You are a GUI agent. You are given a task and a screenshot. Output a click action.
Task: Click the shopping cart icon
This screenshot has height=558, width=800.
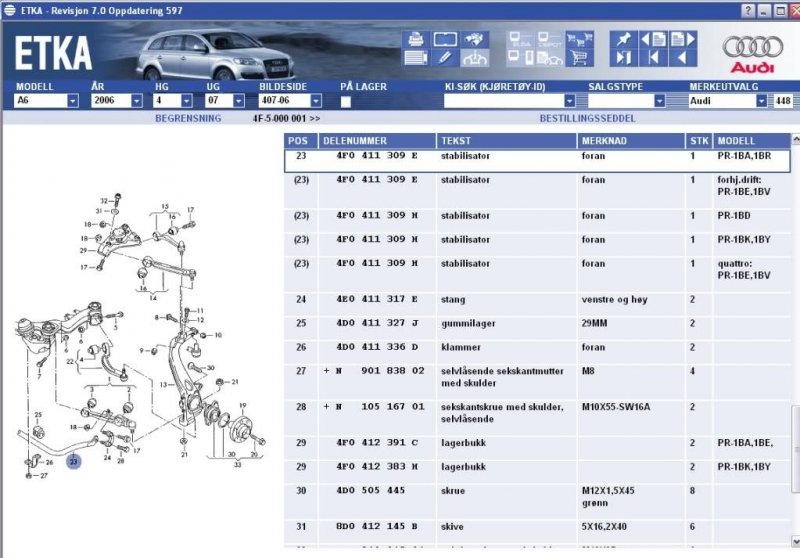coord(579,59)
